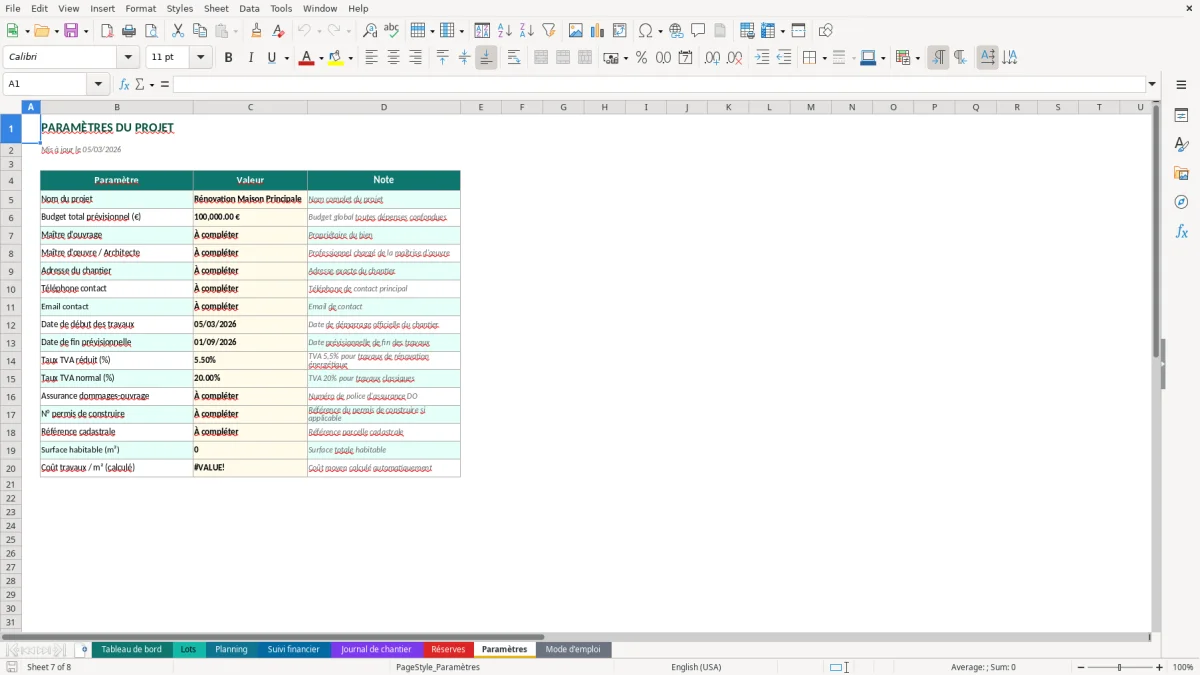Toggle Underline formatting

click(x=271, y=58)
